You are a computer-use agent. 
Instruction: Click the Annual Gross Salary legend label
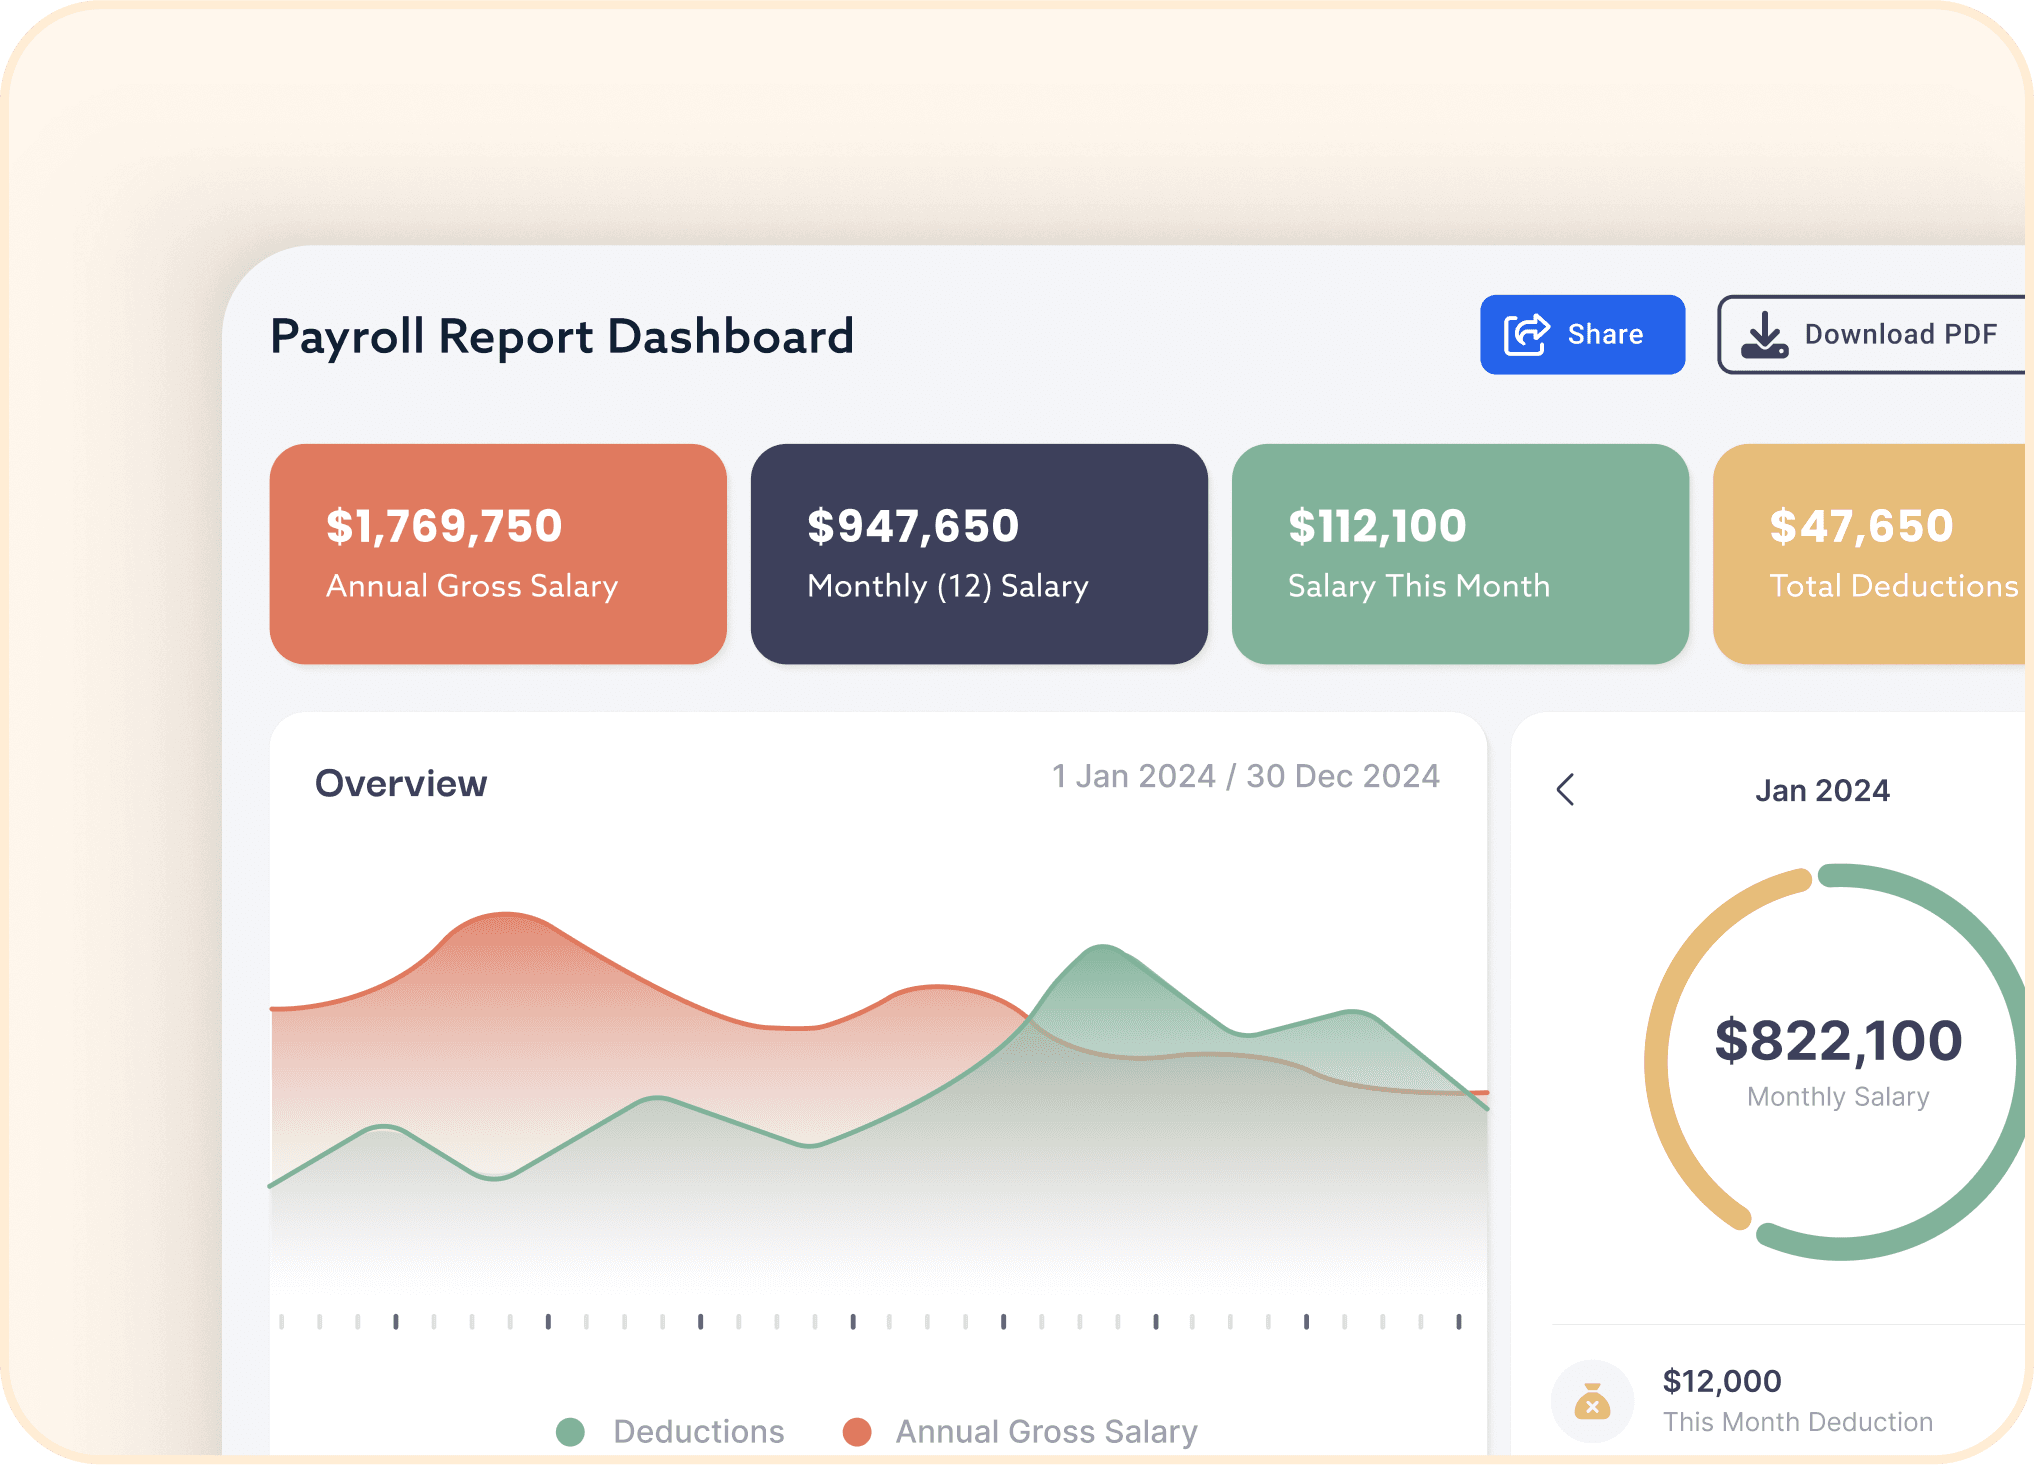[1046, 1432]
